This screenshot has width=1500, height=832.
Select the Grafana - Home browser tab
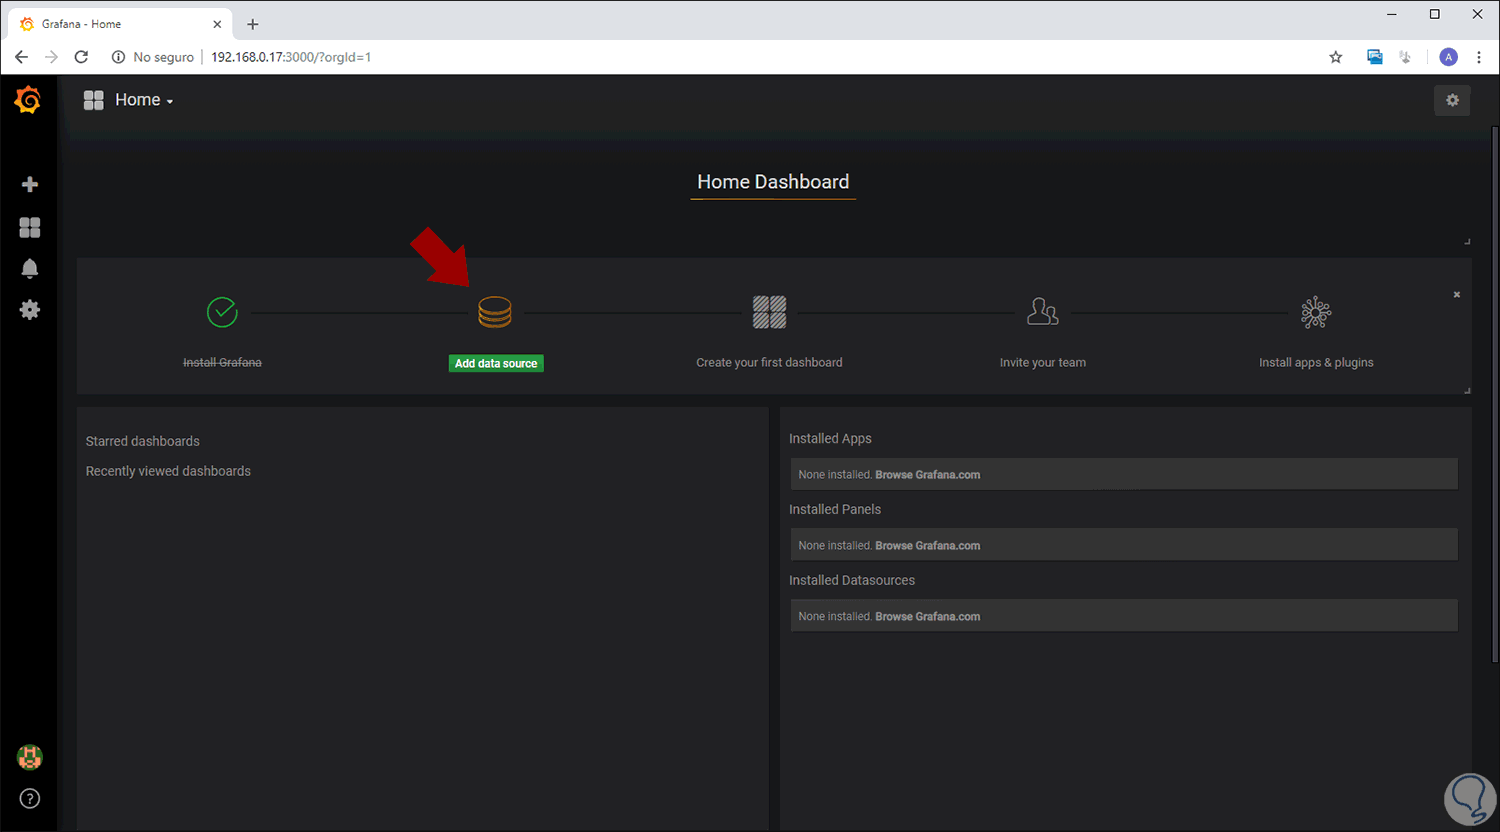pyautogui.click(x=120, y=24)
